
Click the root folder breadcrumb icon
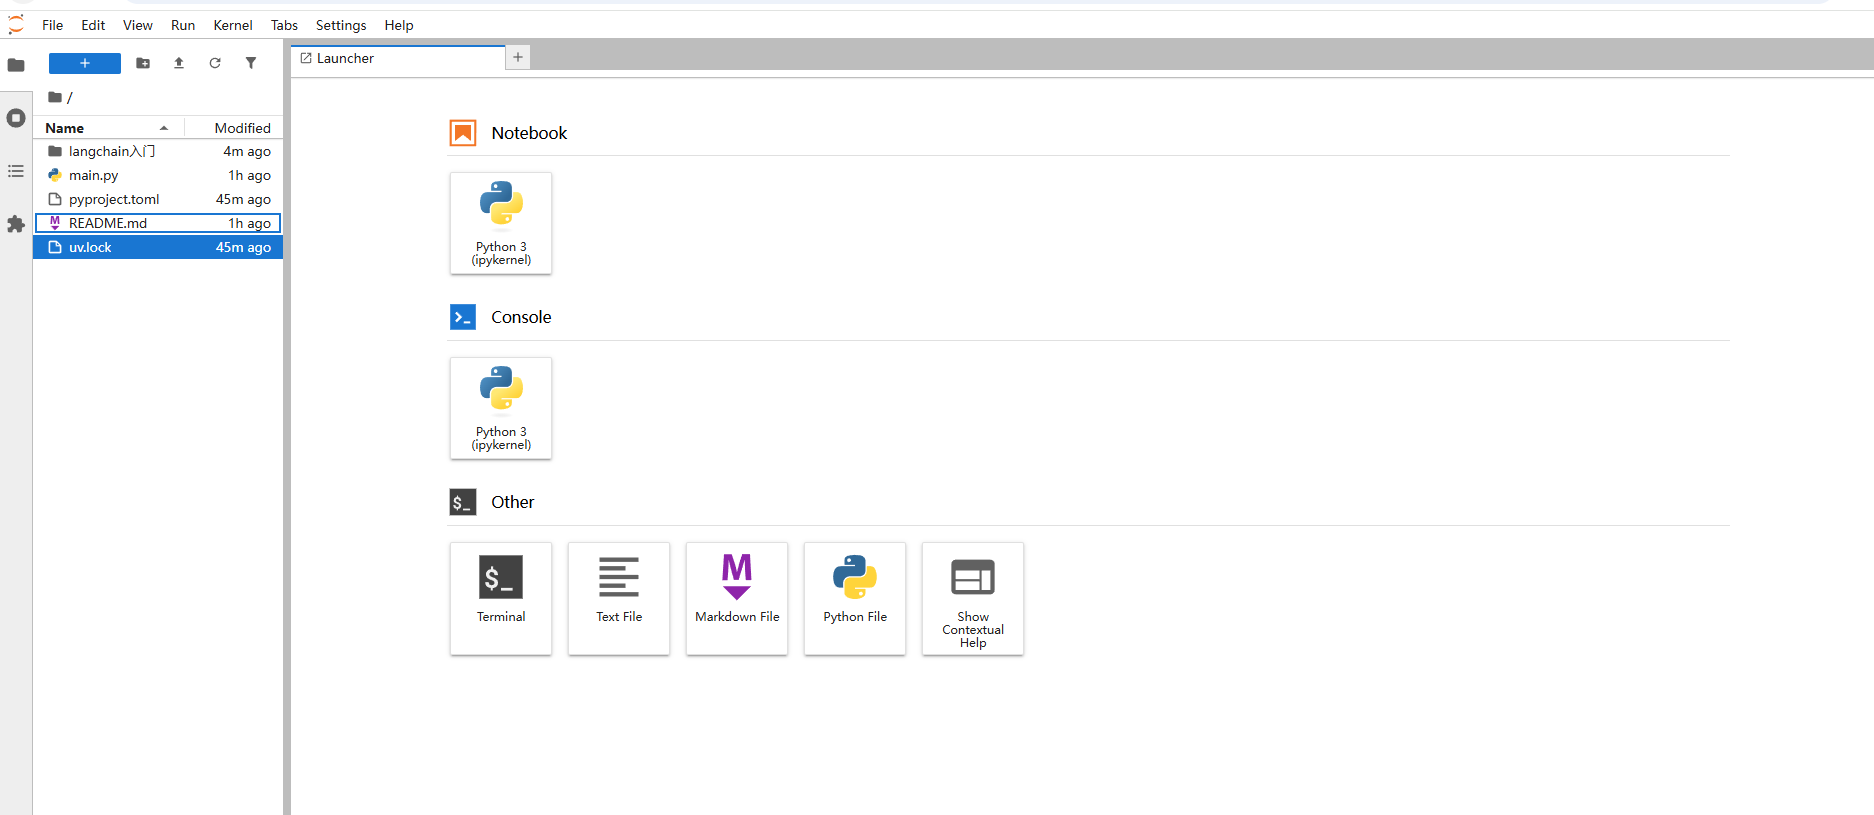tap(55, 97)
